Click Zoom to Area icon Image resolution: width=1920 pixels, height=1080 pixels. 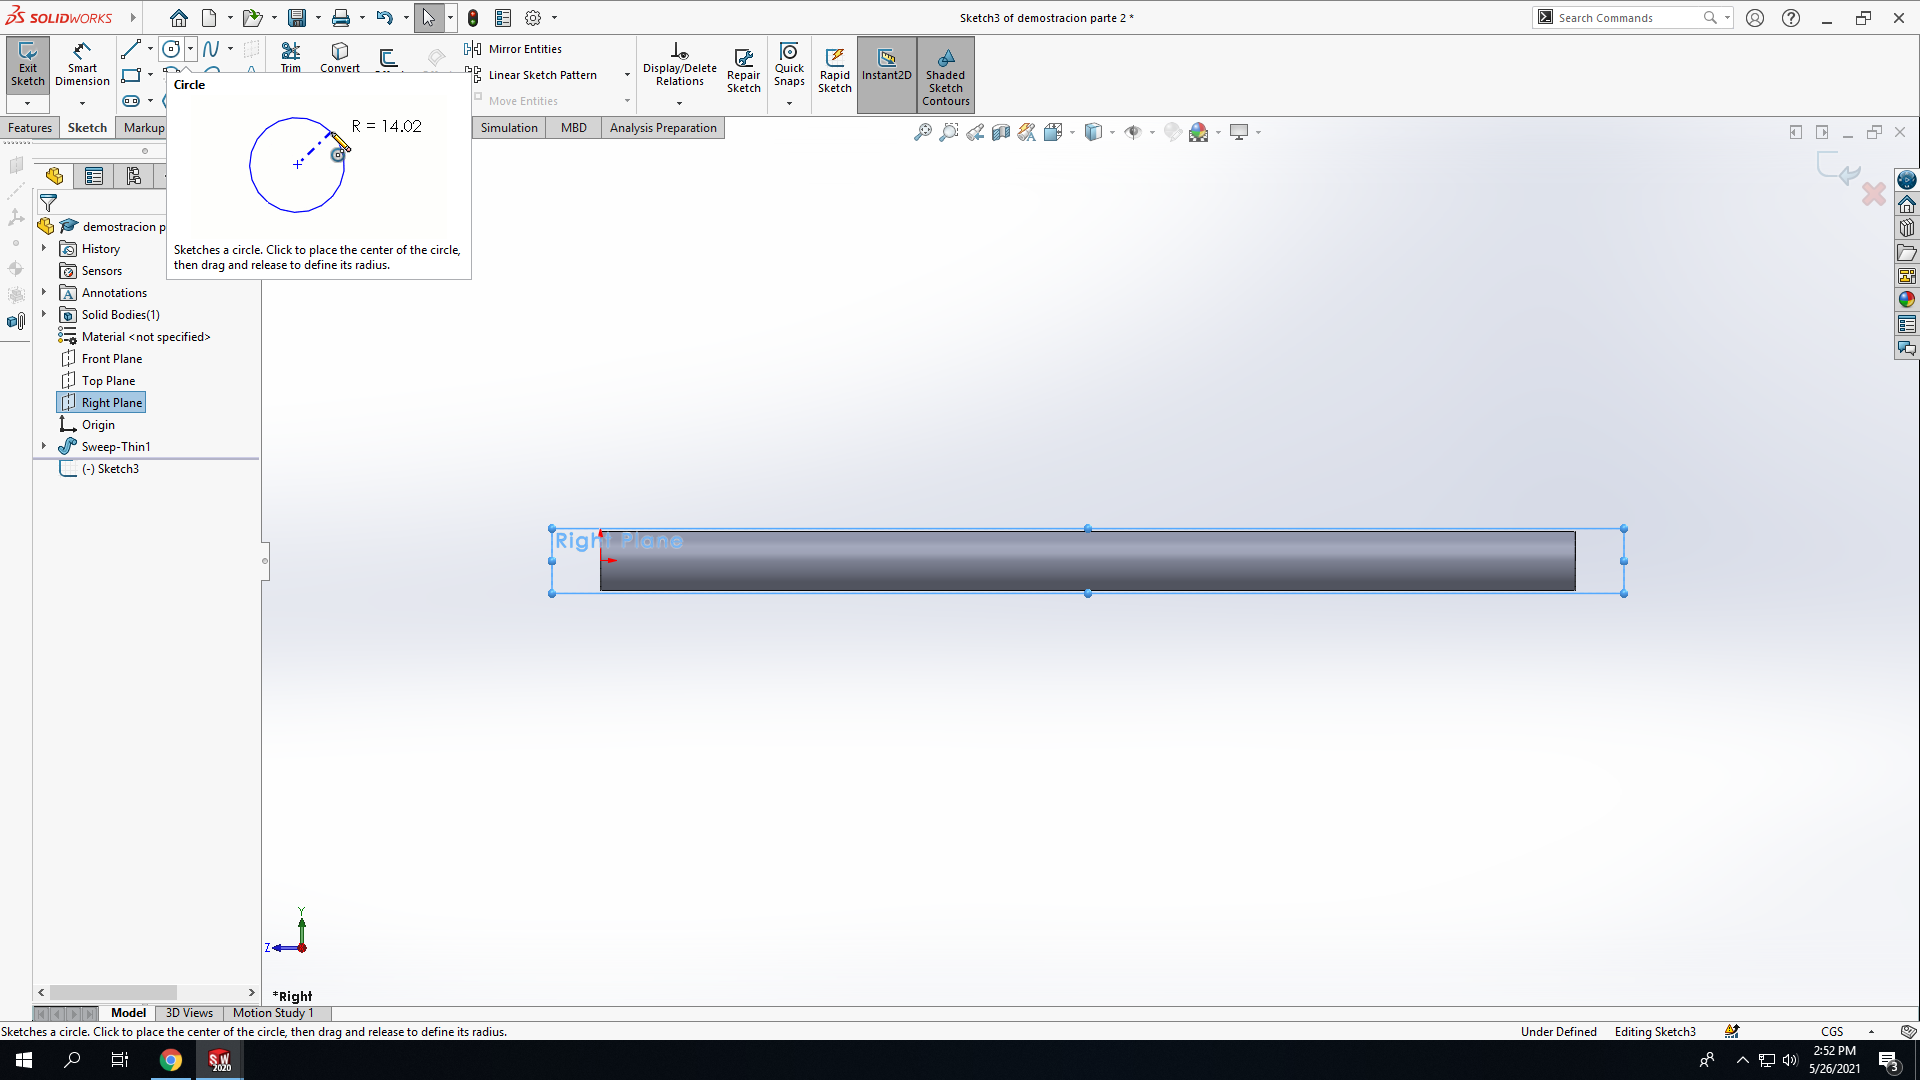[x=948, y=132]
